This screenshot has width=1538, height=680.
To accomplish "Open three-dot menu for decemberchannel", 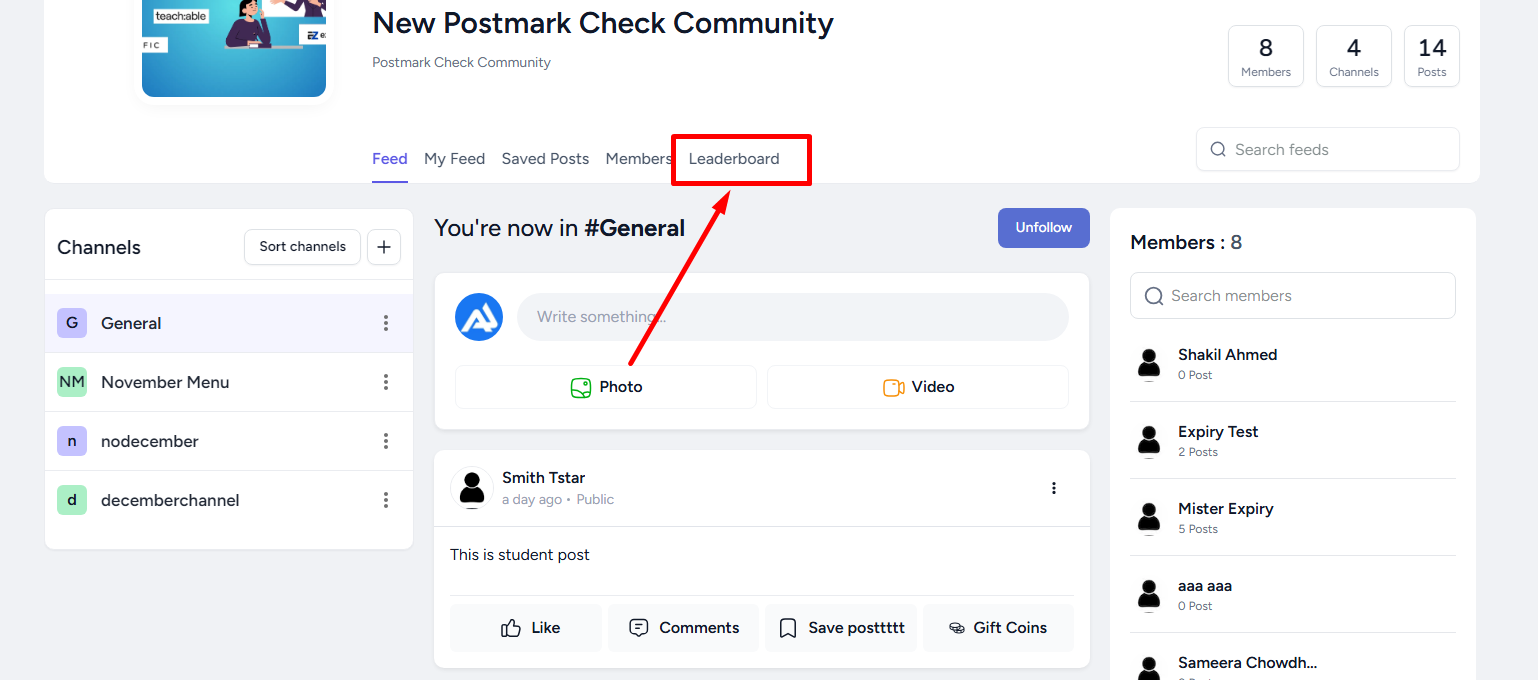I will coord(386,500).
